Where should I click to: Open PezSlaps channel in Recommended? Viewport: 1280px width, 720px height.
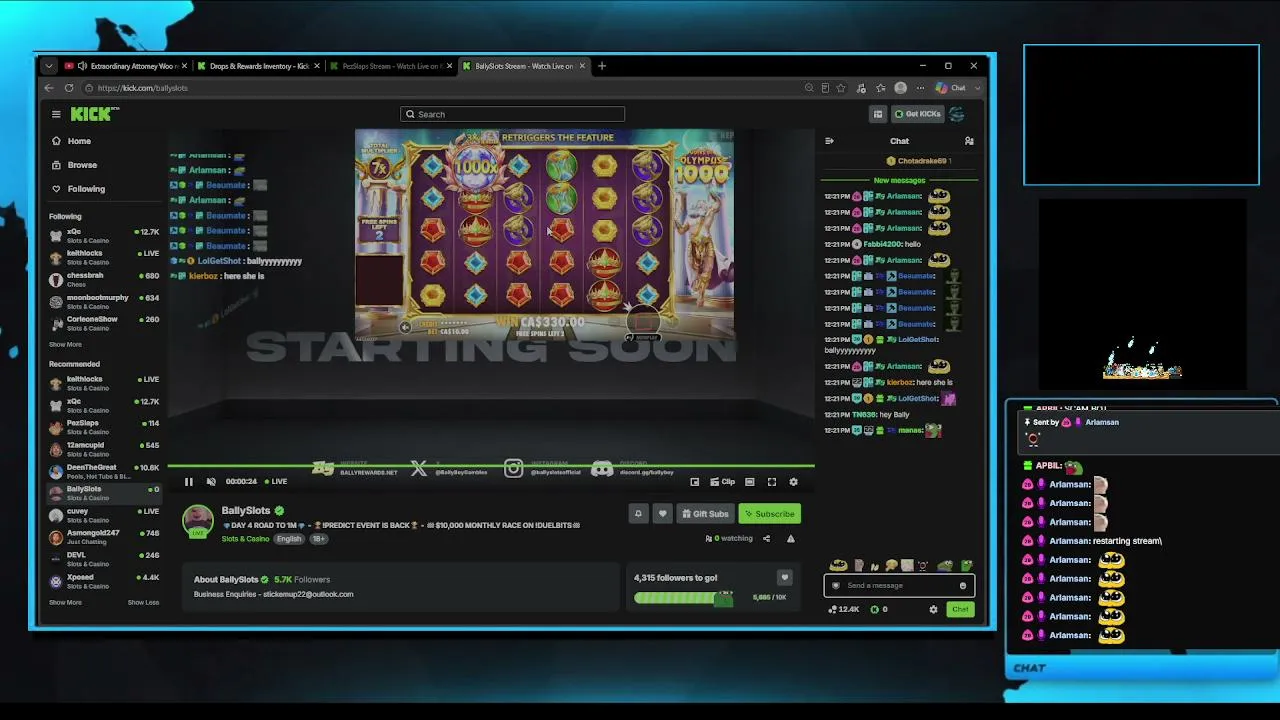click(104, 427)
